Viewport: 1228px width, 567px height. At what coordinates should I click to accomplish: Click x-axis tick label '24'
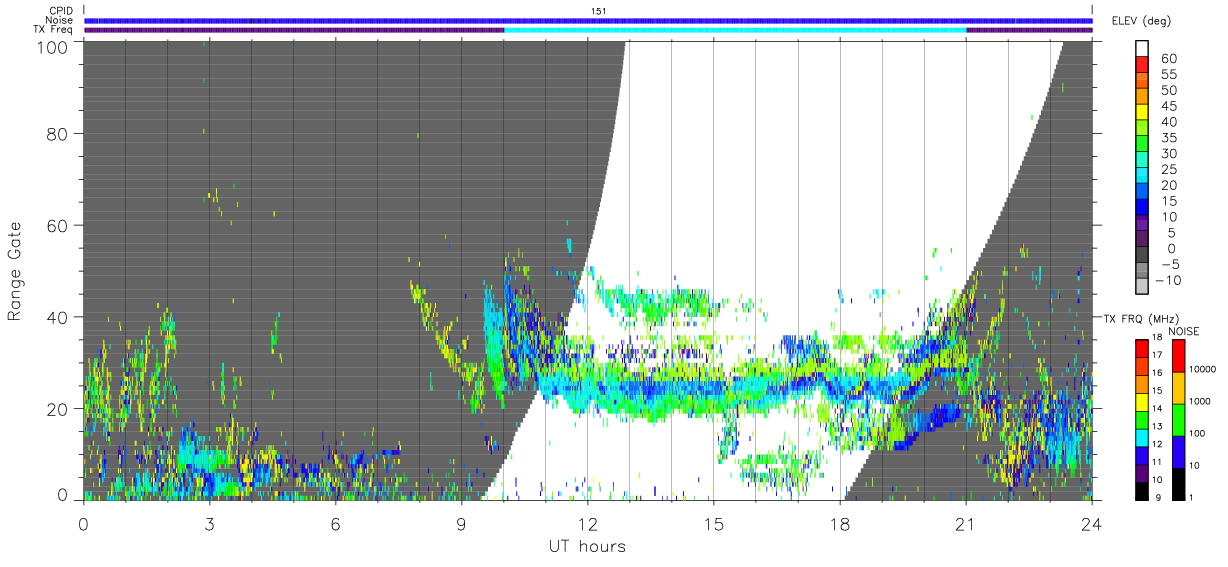click(x=1091, y=524)
